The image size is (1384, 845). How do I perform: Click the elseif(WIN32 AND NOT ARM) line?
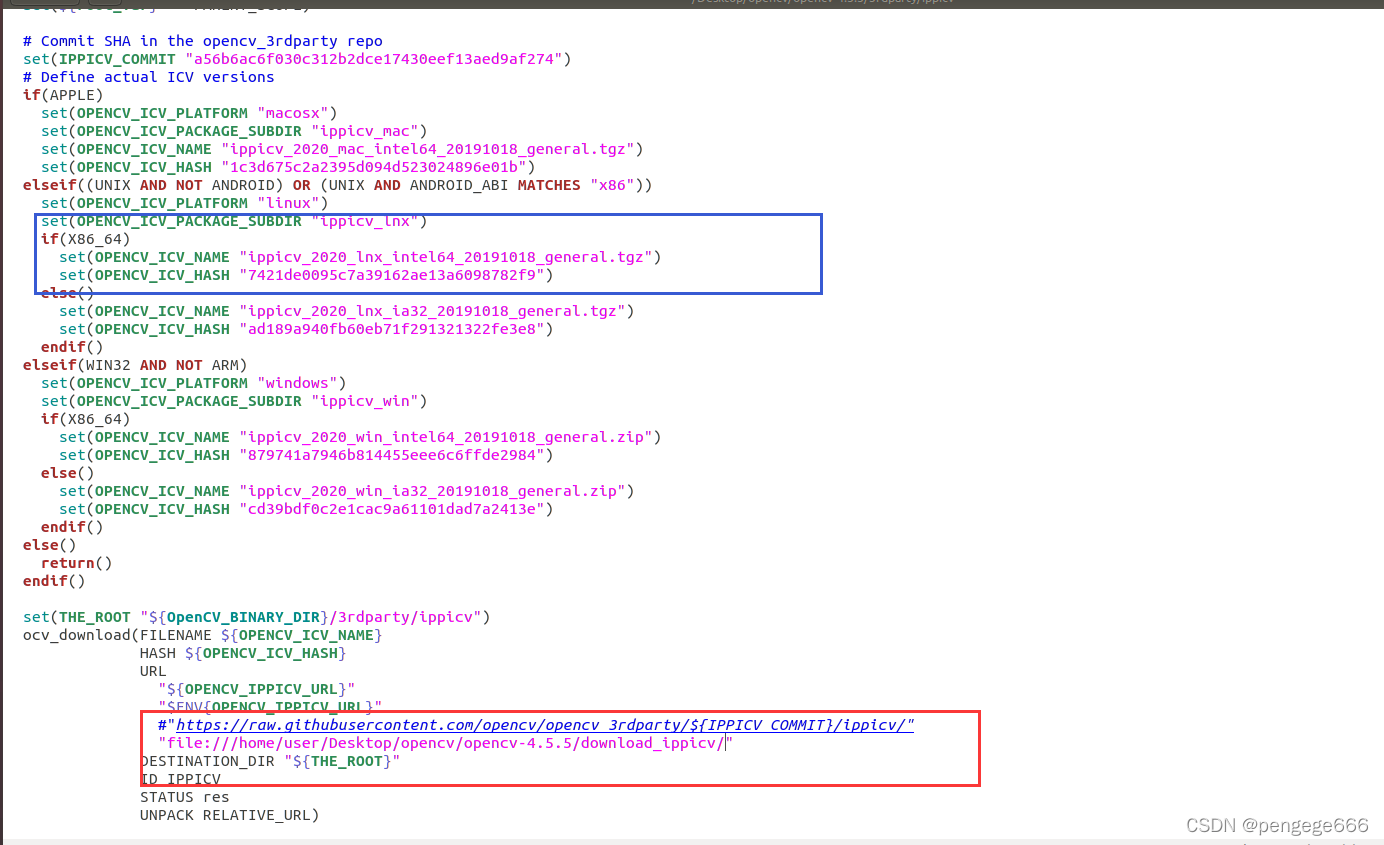click(x=135, y=365)
